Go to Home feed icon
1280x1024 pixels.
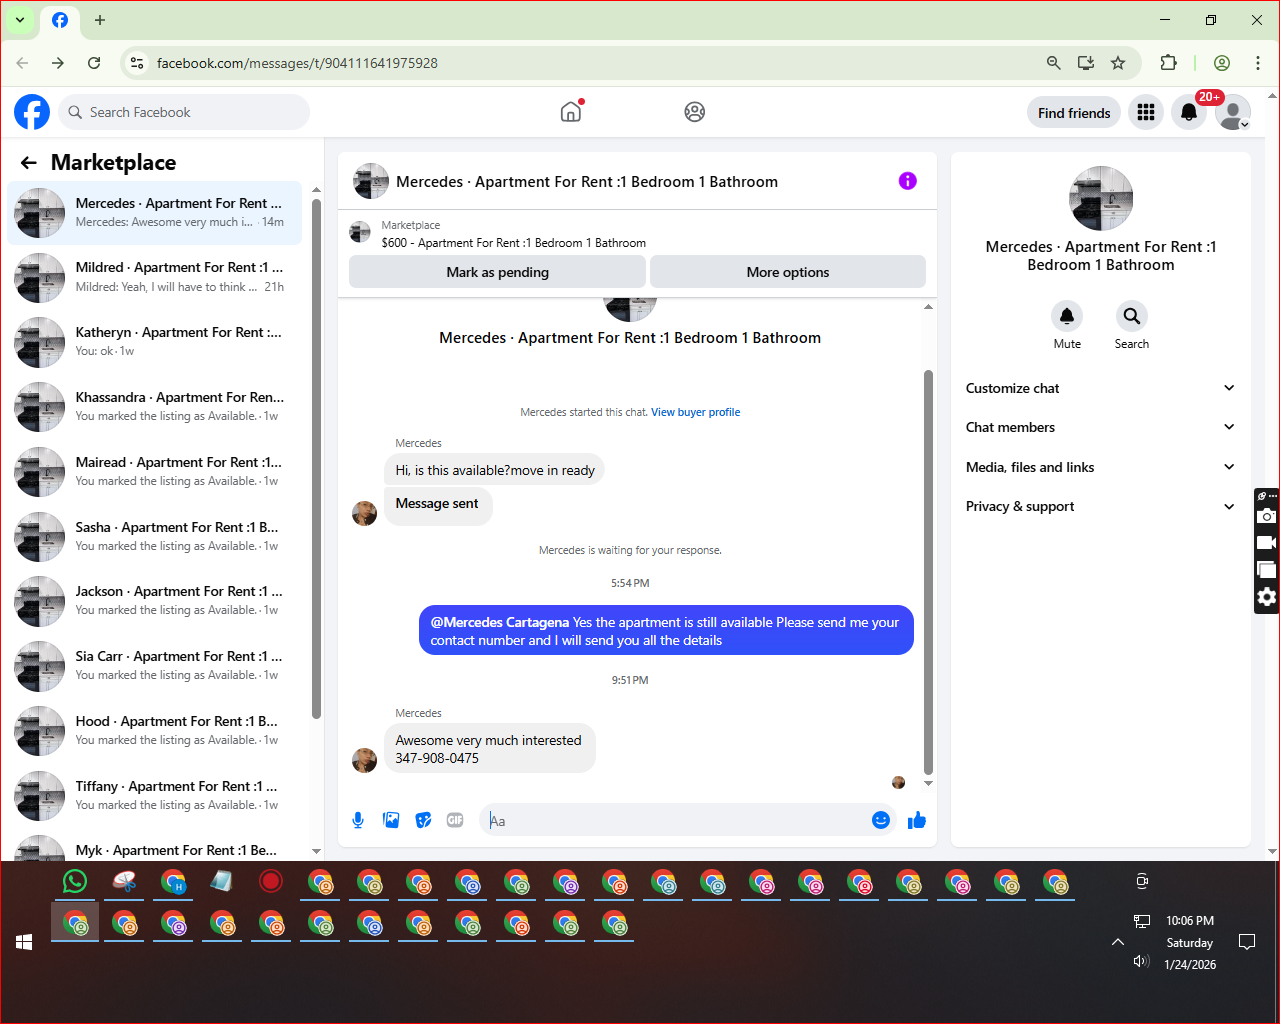point(571,112)
